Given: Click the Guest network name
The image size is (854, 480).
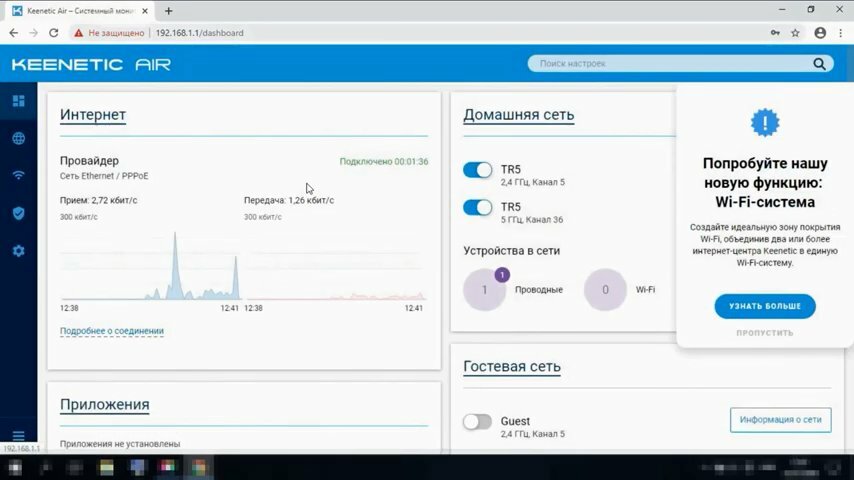Looking at the screenshot, I should click(x=515, y=421).
